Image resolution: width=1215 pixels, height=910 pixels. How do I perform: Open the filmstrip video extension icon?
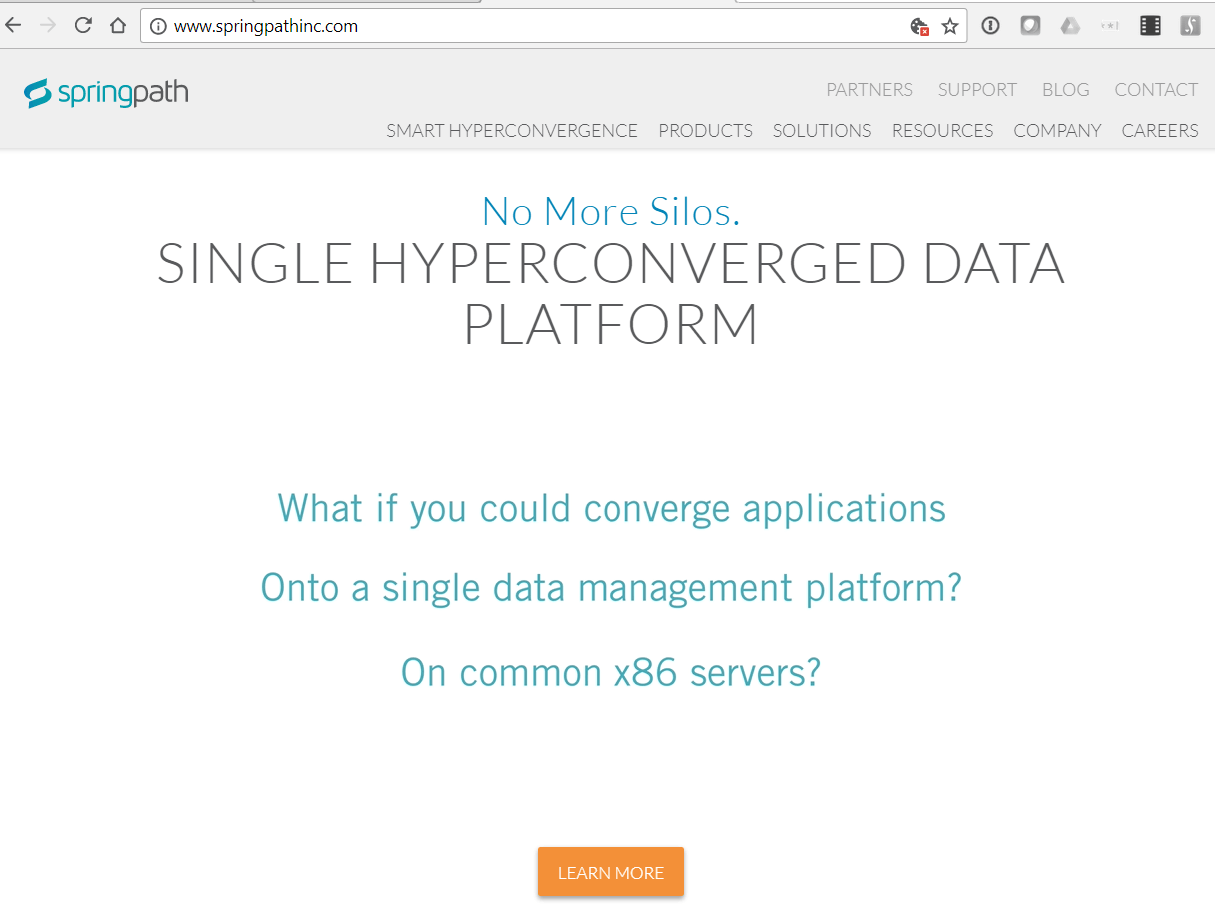(x=1148, y=25)
